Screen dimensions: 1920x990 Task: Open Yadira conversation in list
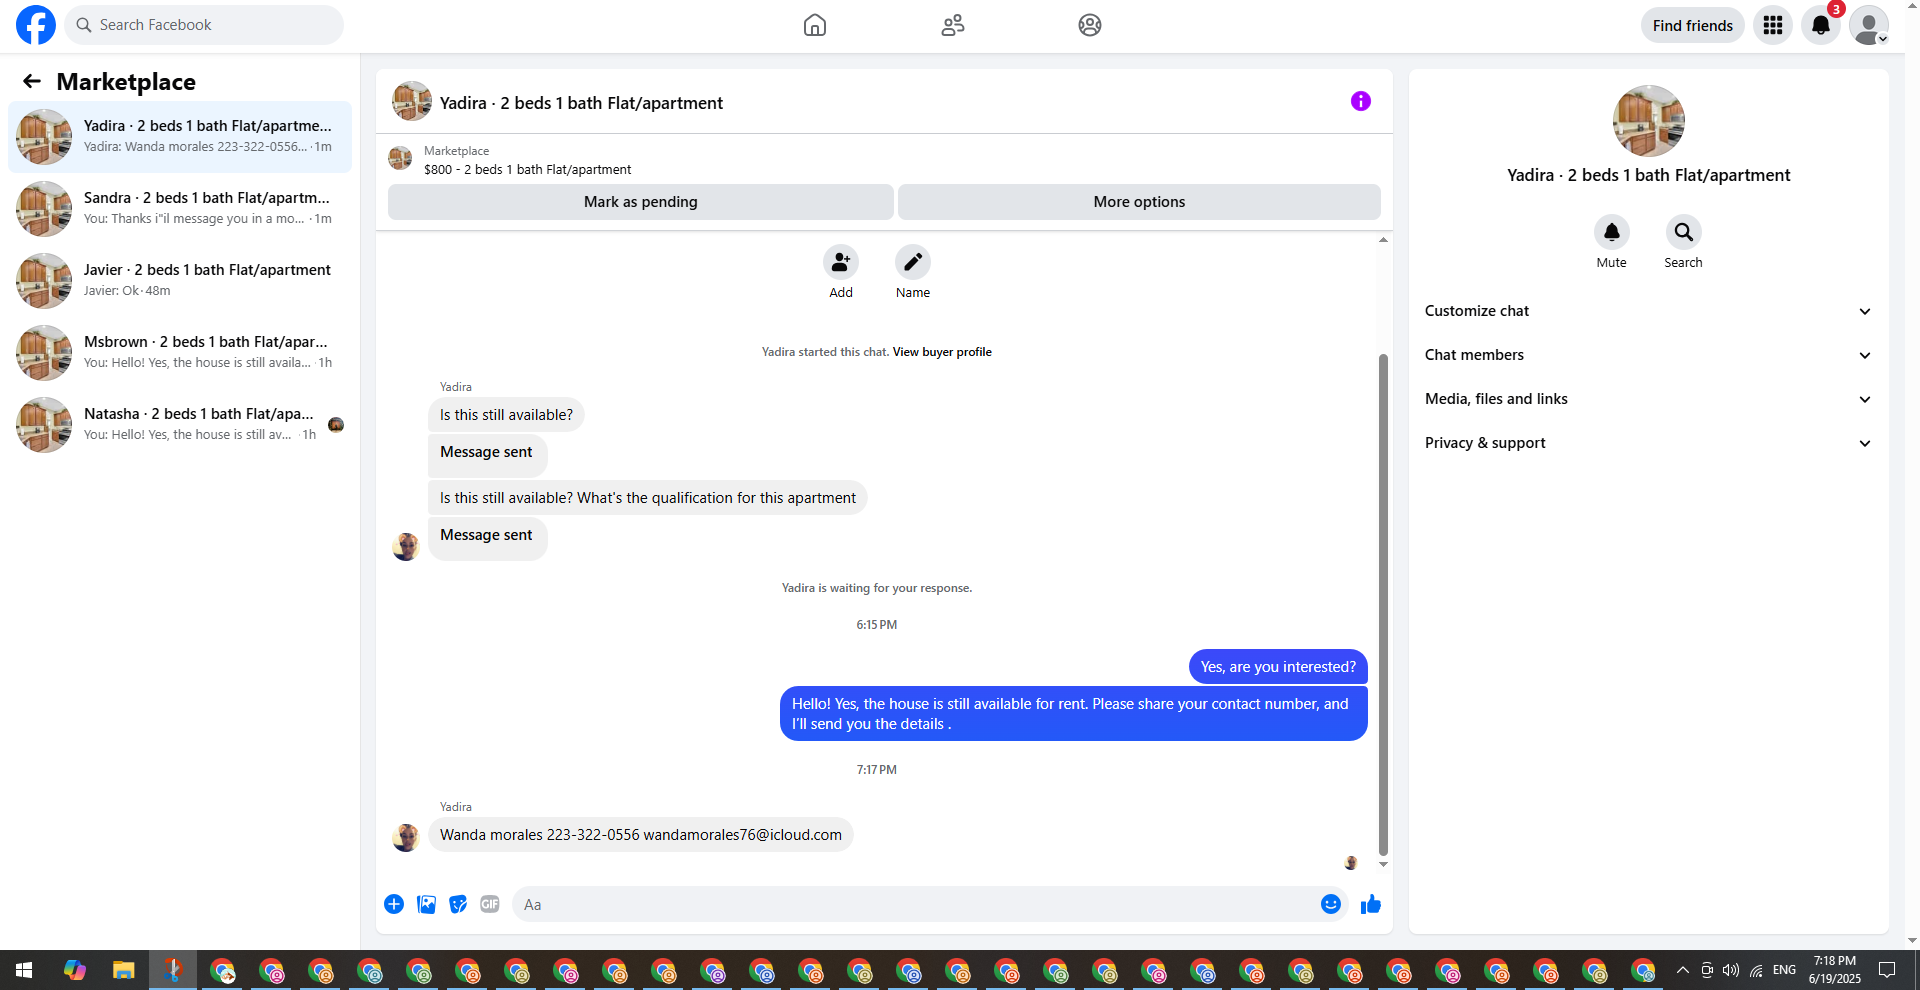[180, 137]
